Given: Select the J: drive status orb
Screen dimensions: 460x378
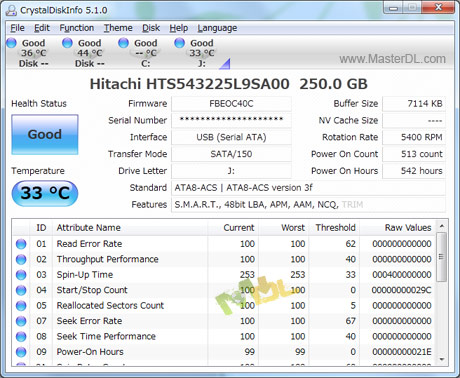Looking at the screenshot, I should pyautogui.click(x=179, y=43).
